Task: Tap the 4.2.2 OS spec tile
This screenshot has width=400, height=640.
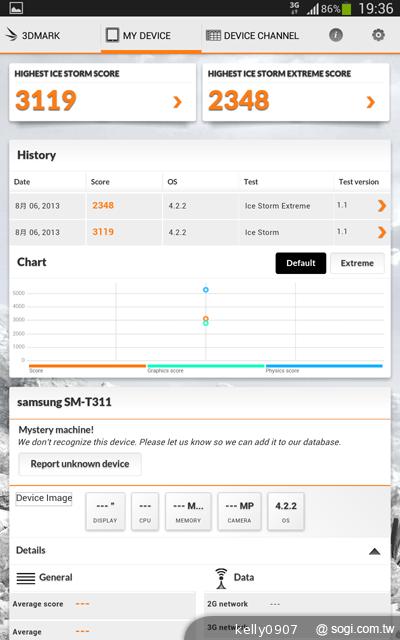Action: 286,511
